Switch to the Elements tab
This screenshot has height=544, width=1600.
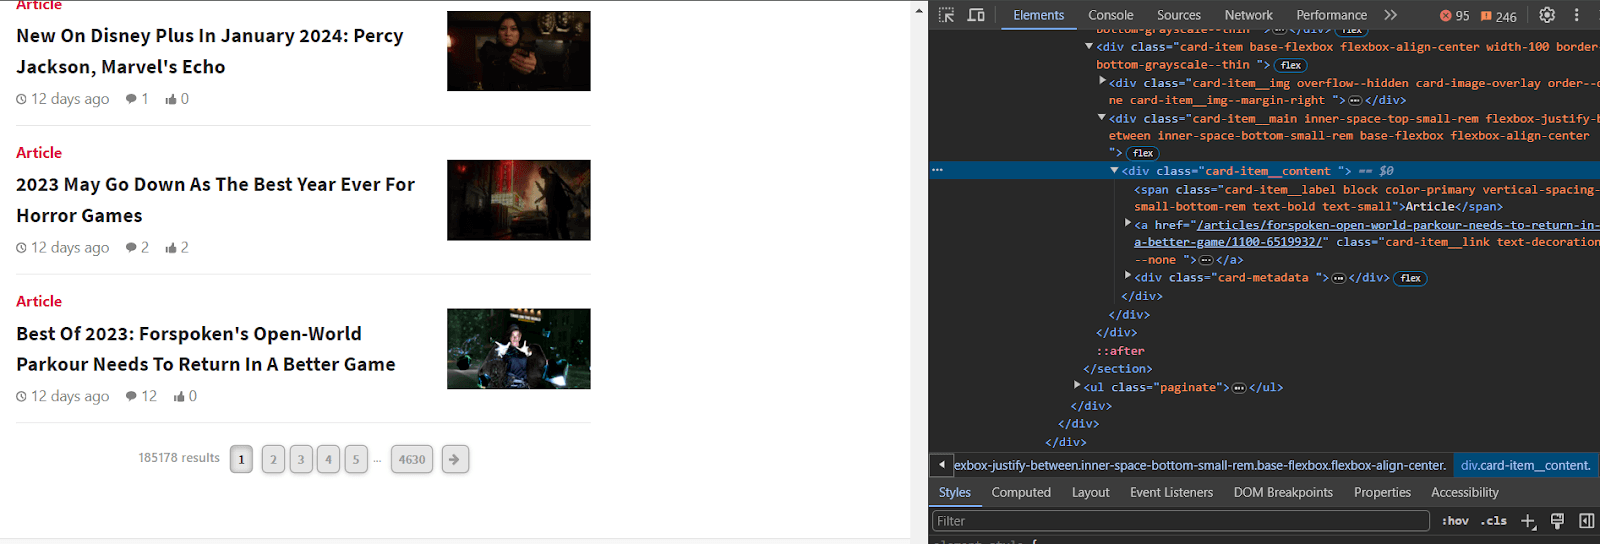click(1038, 15)
